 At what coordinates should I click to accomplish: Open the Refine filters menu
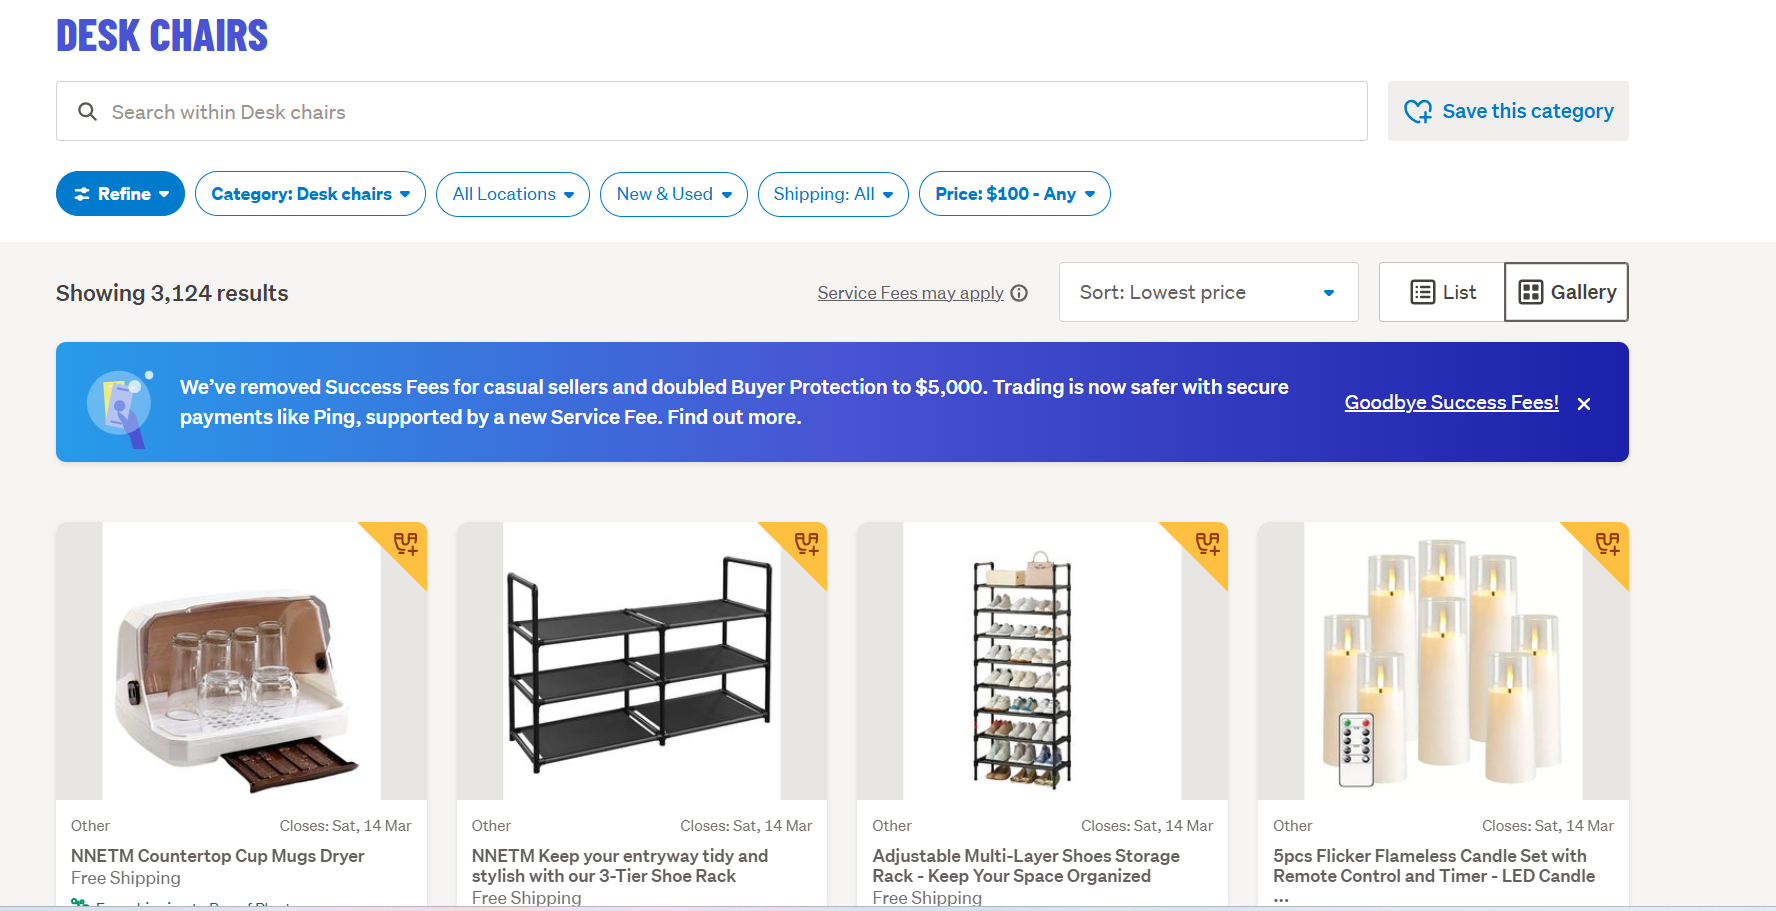tap(120, 194)
